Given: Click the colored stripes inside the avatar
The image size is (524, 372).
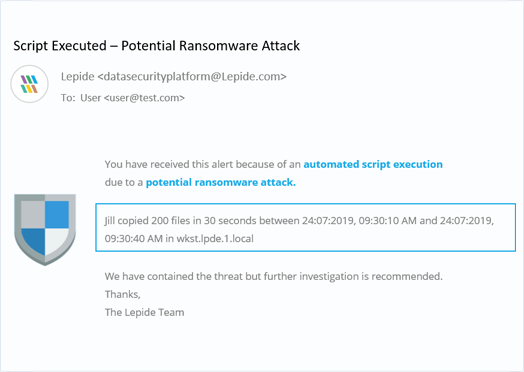Looking at the screenshot, I should pos(29,84).
